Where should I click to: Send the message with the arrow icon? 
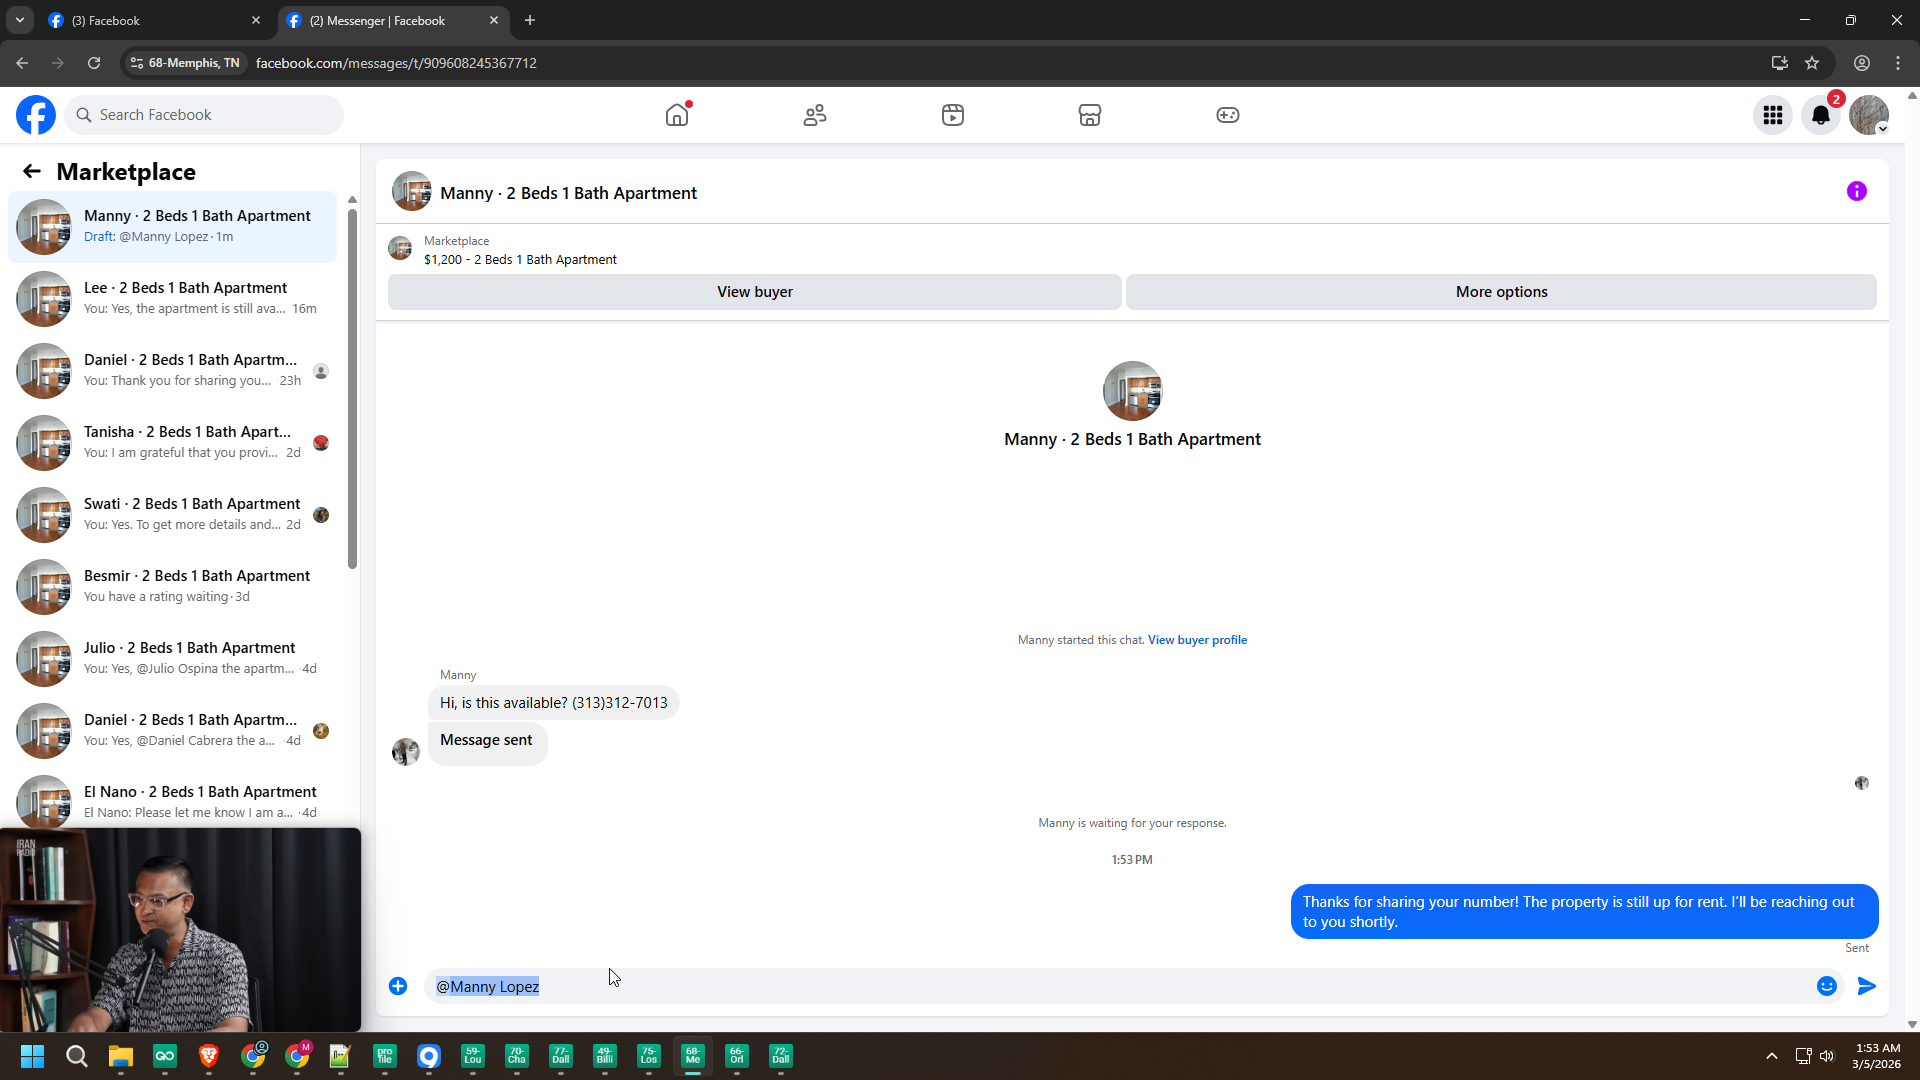(x=1867, y=986)
